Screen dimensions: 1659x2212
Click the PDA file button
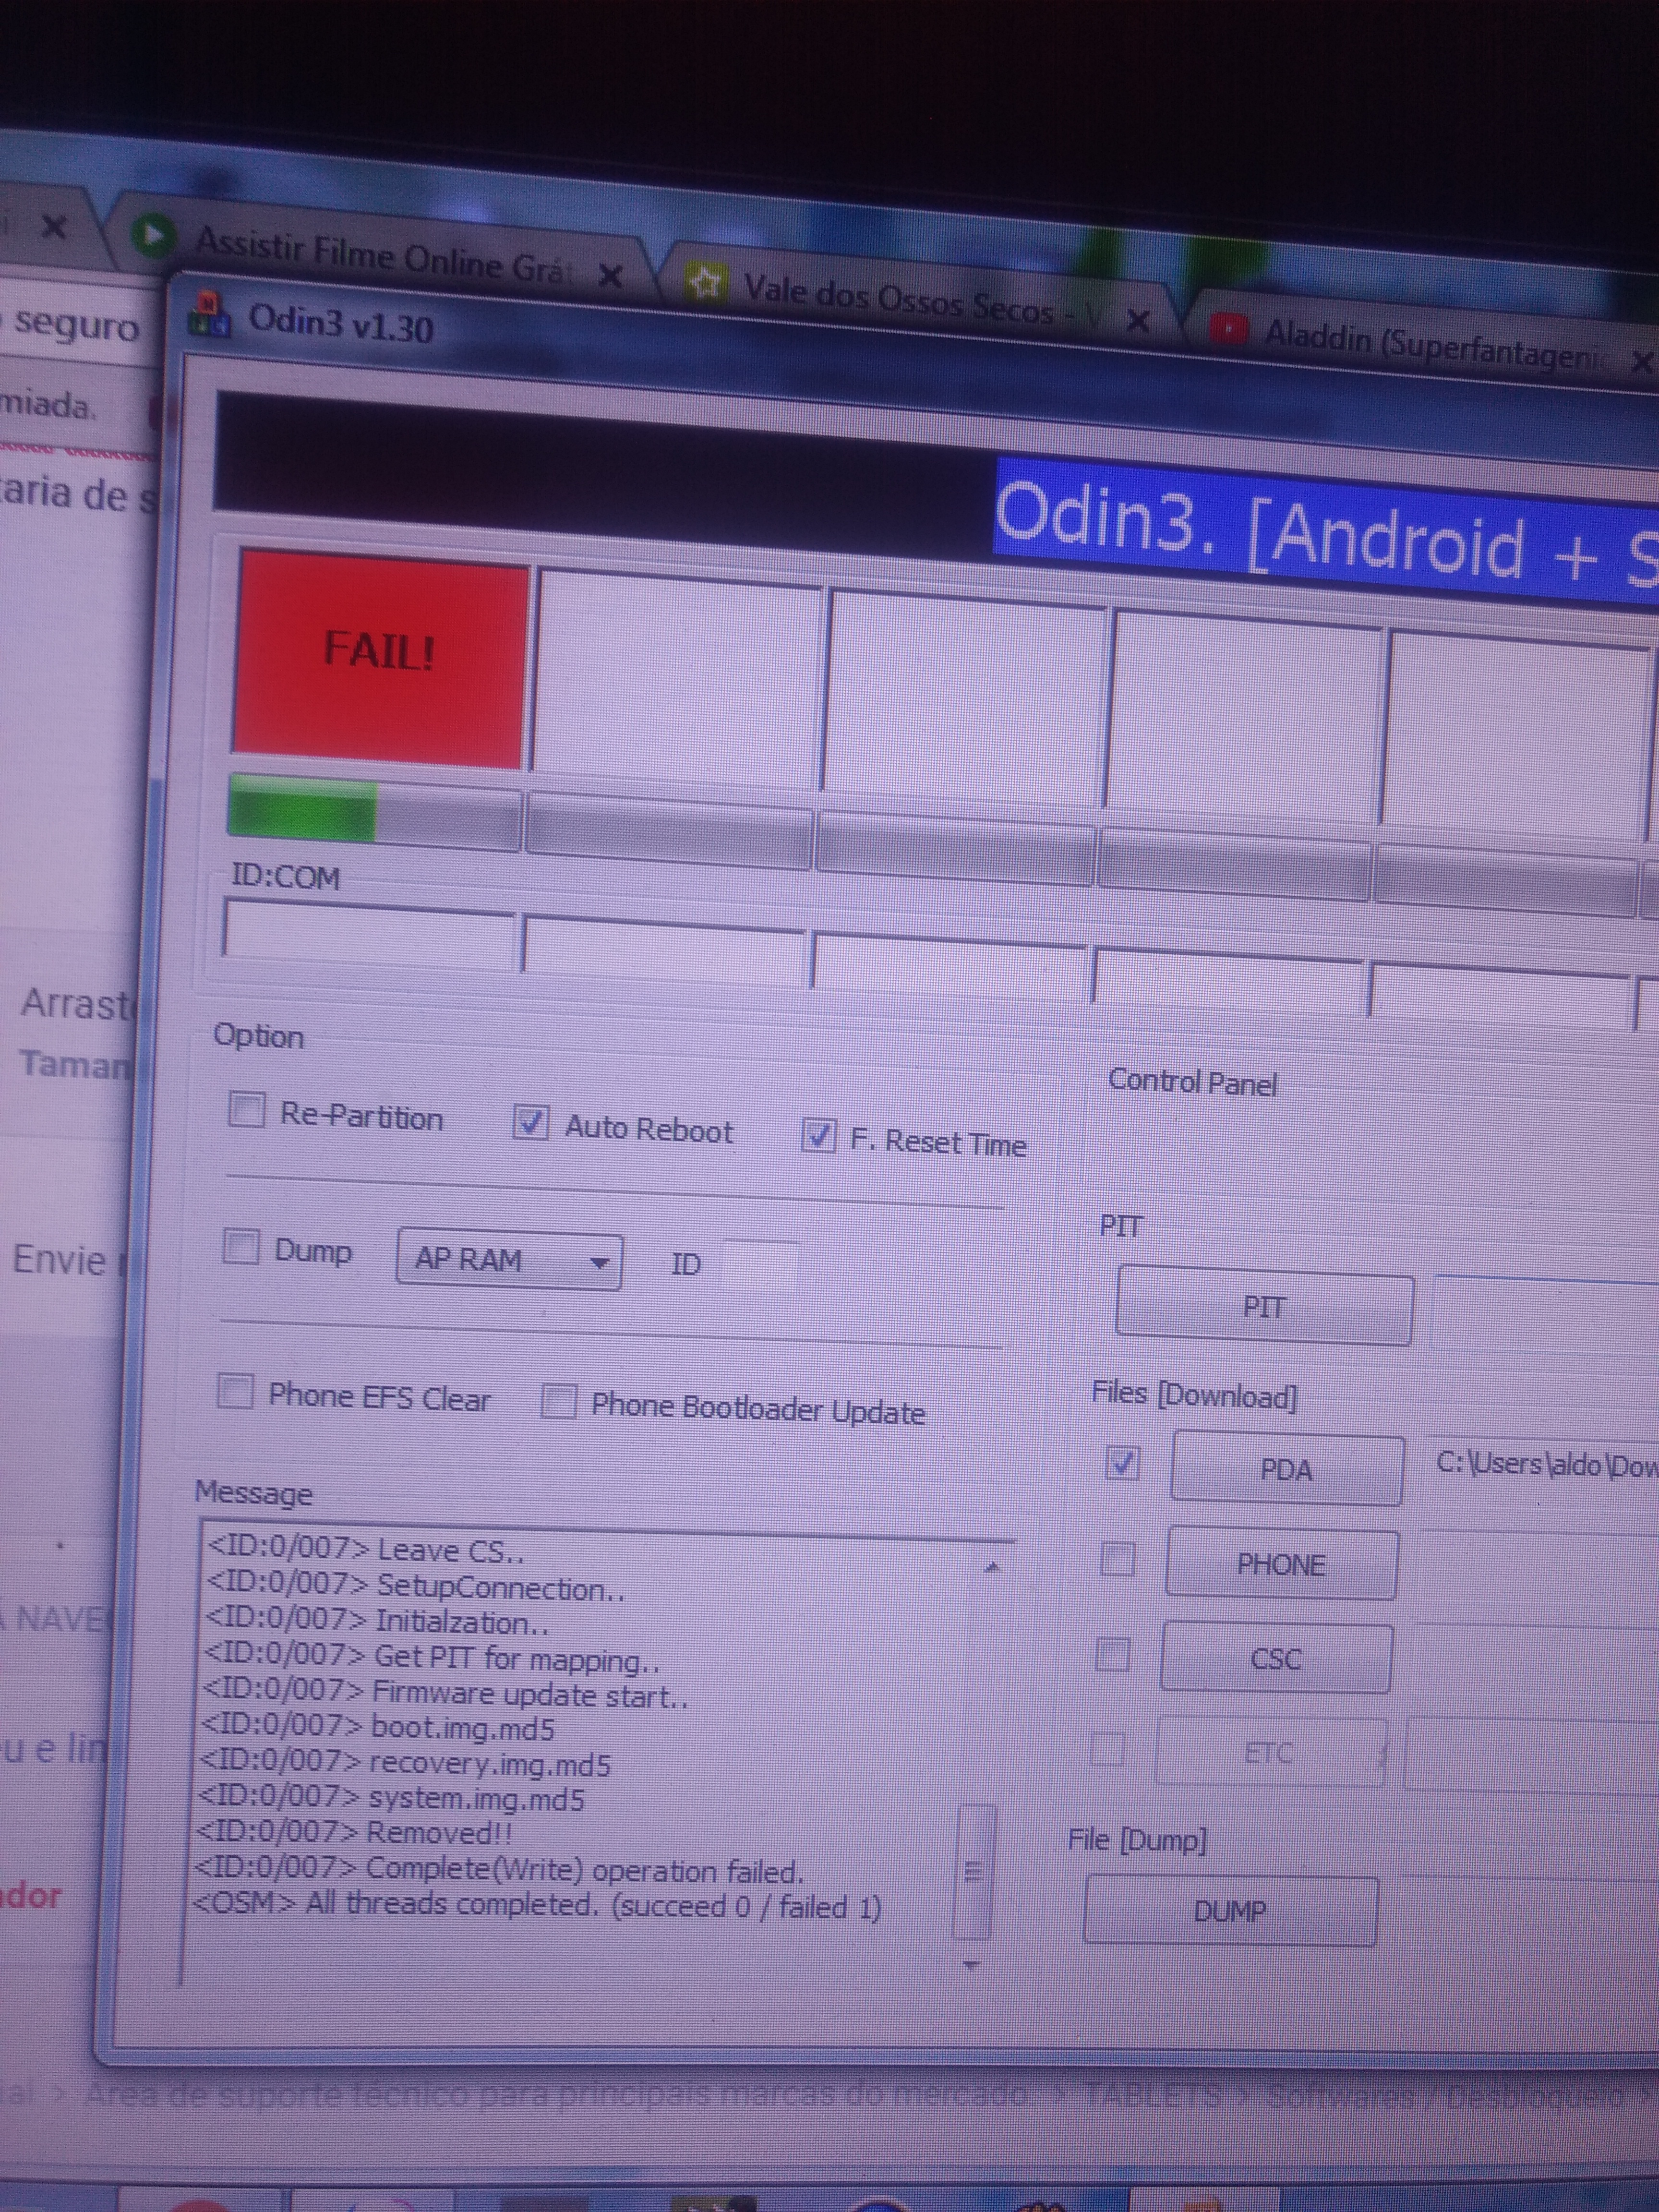[1286, 1469]
